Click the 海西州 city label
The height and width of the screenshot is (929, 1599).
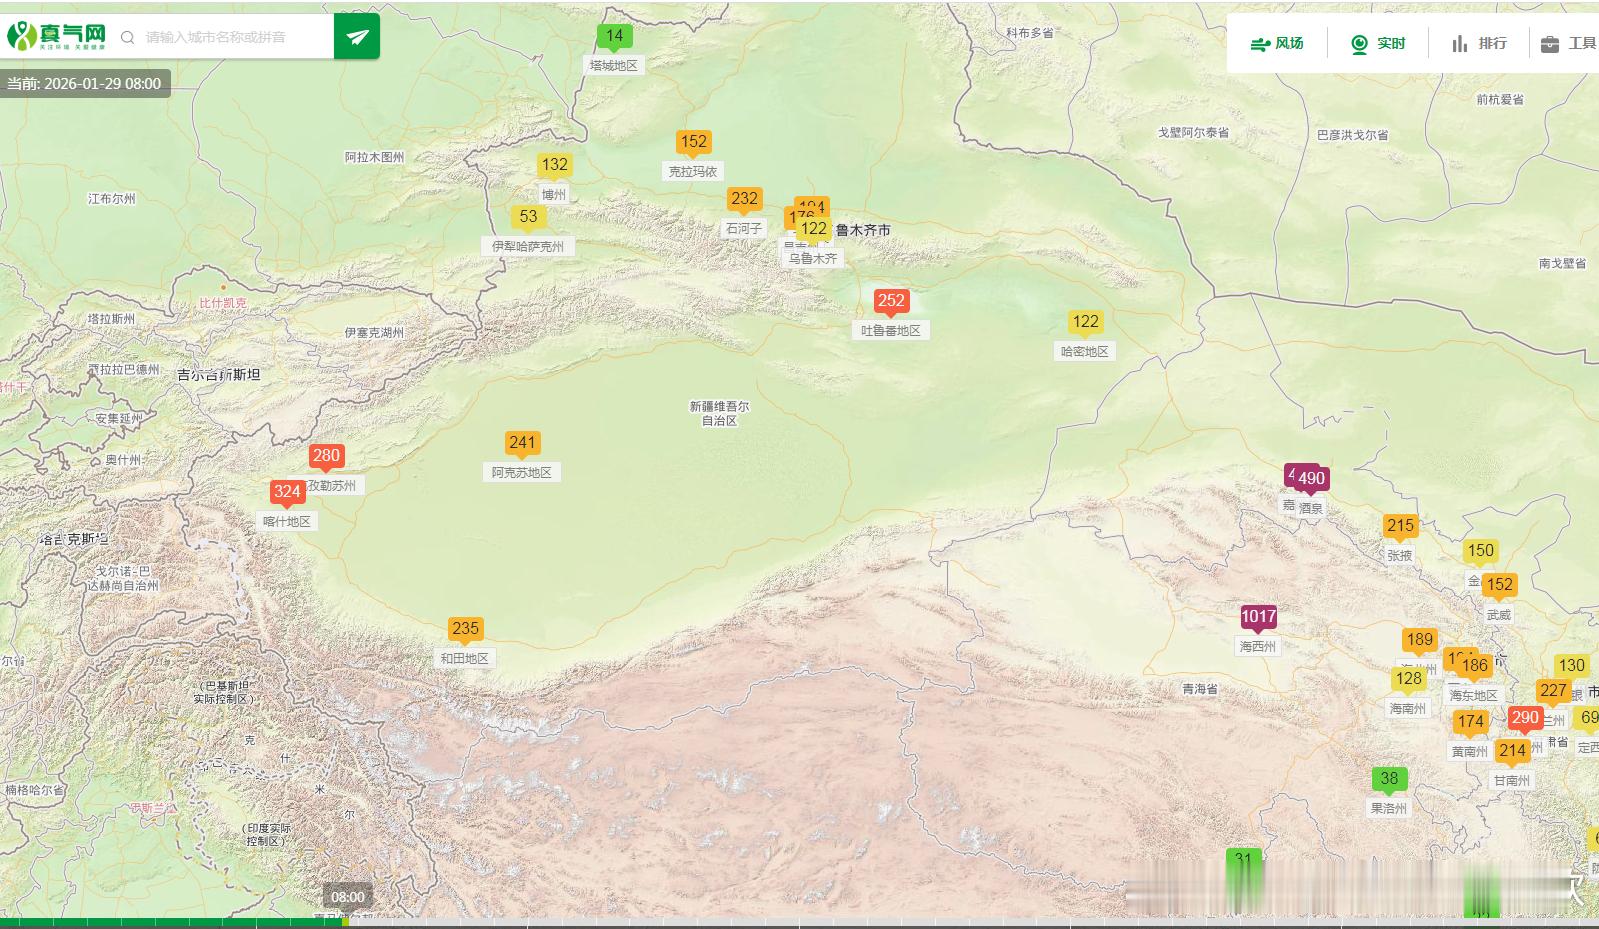click(x=1257, y=646)
